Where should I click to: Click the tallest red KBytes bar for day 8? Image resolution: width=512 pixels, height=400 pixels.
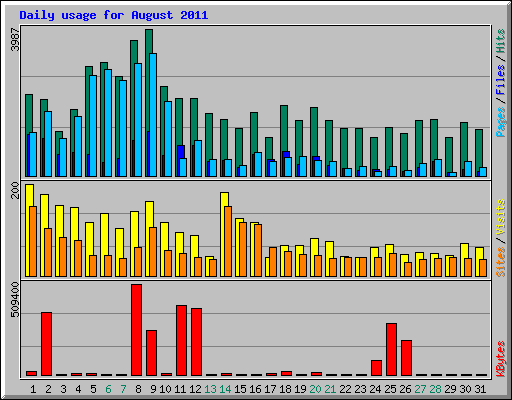click(x=136, y=330)
